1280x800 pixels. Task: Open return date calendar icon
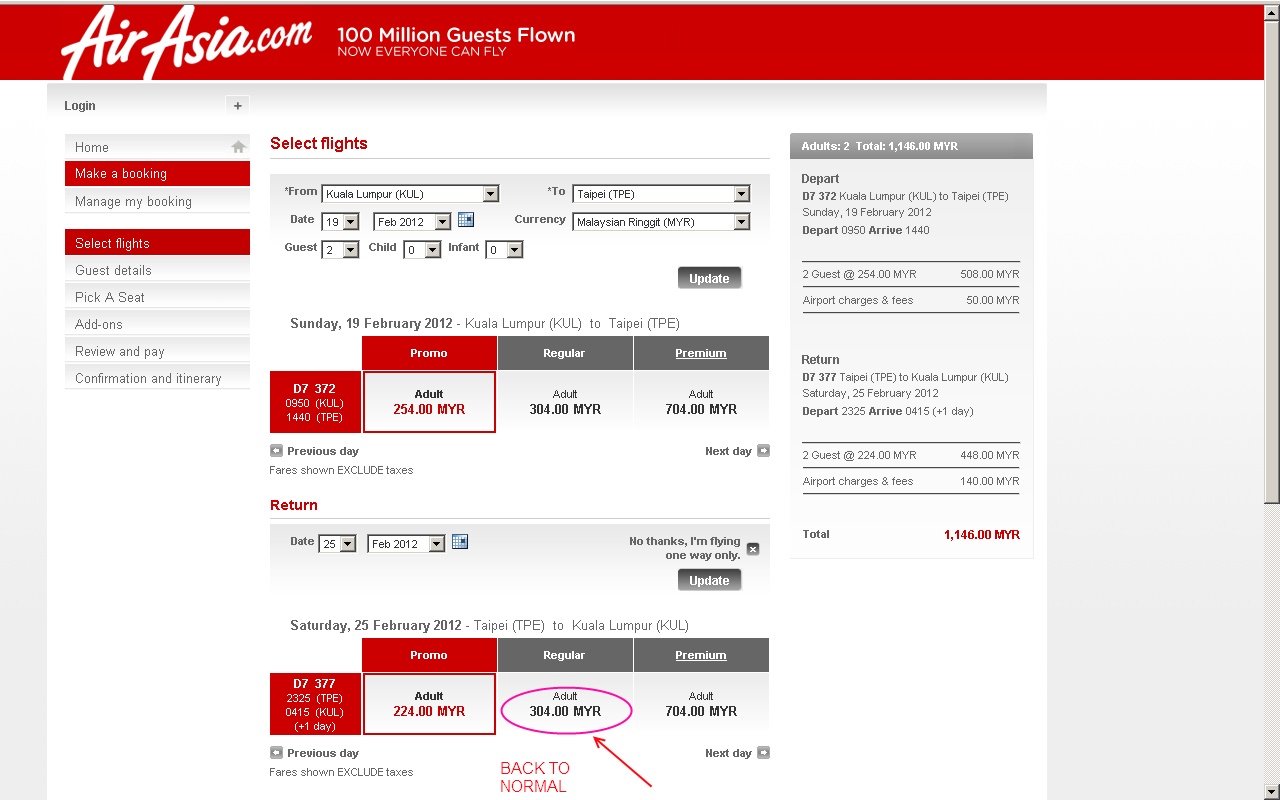coord(460,542)
